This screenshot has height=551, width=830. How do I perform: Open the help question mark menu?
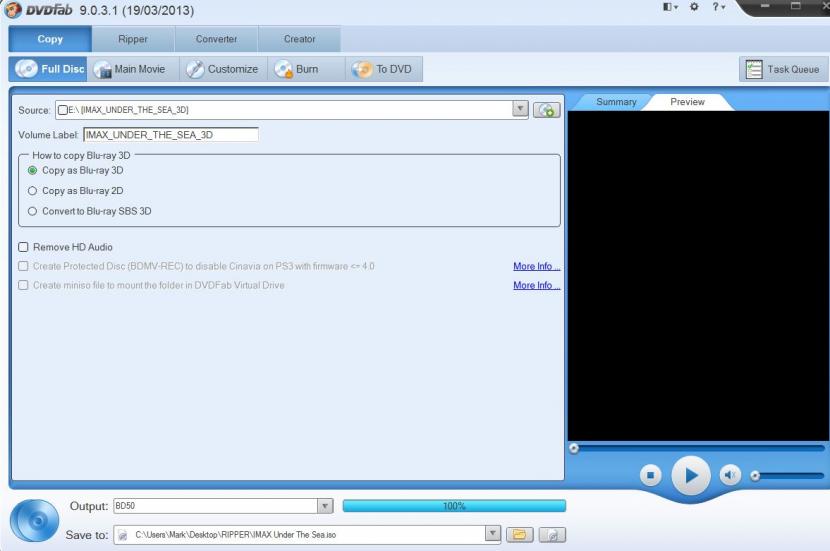pyautogui.click(x=718, y=7)
